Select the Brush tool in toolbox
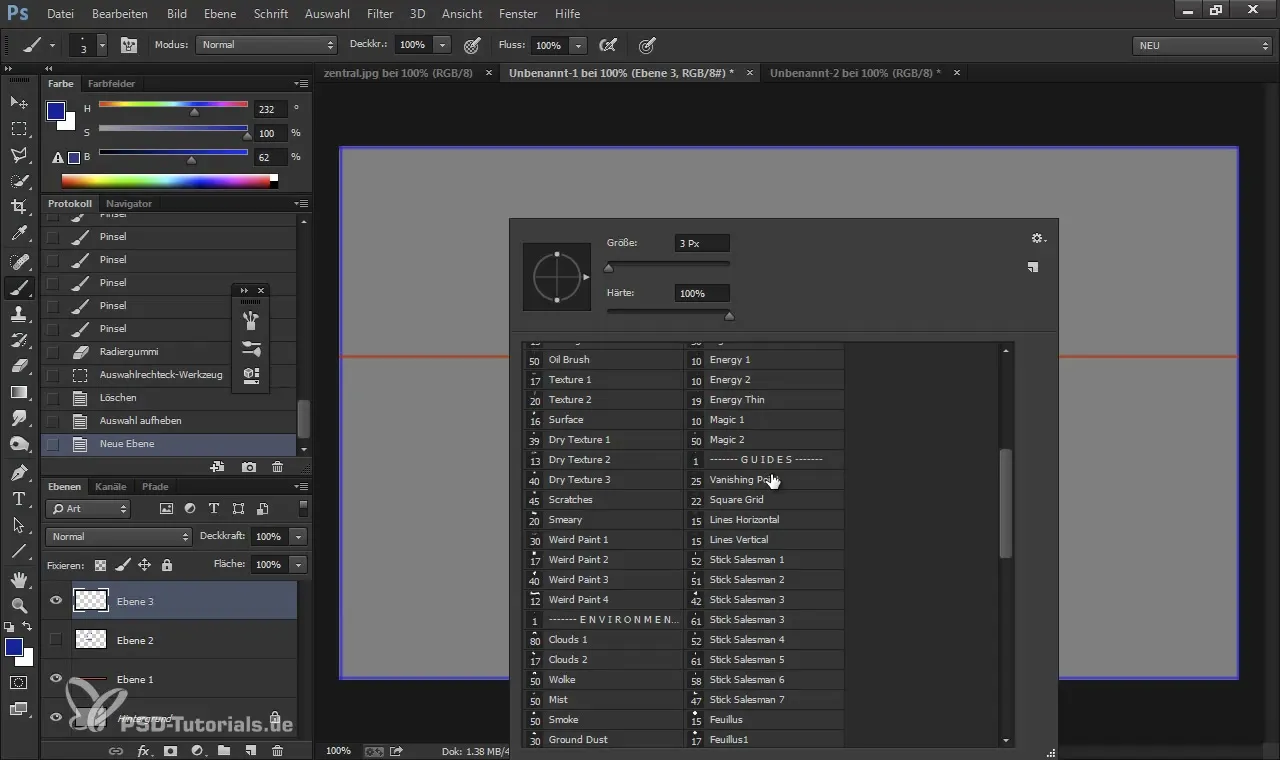 (19, 288)
